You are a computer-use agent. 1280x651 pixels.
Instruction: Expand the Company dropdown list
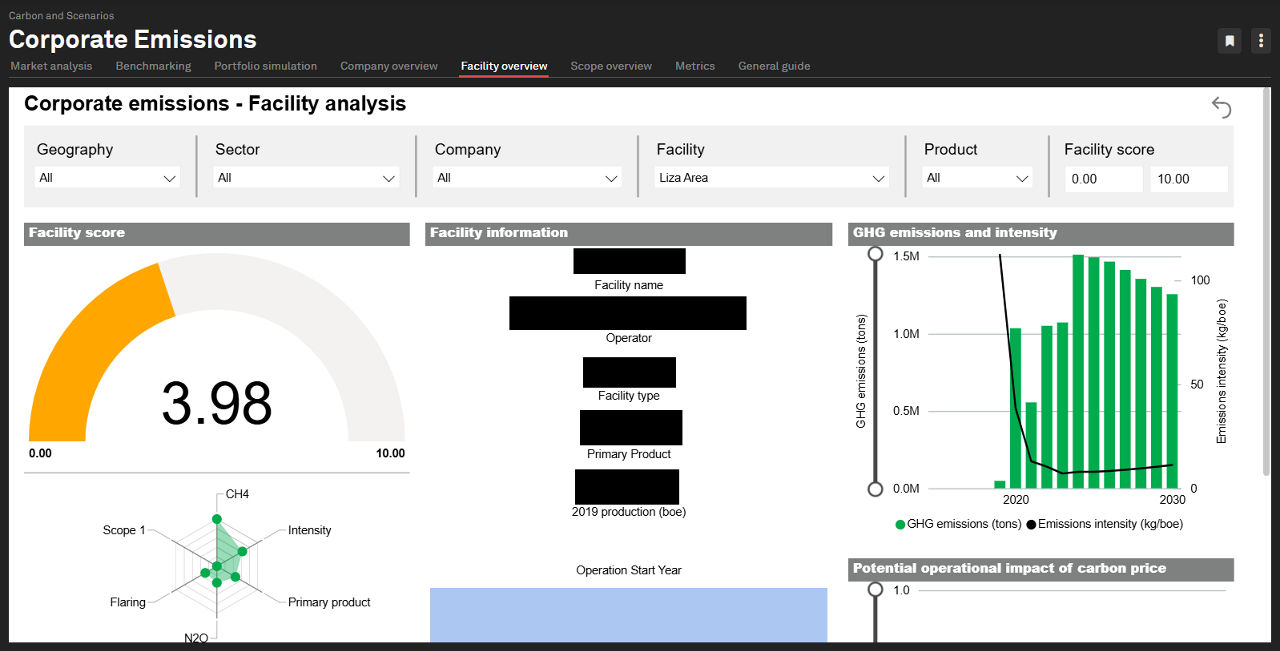tap(527, 178)
